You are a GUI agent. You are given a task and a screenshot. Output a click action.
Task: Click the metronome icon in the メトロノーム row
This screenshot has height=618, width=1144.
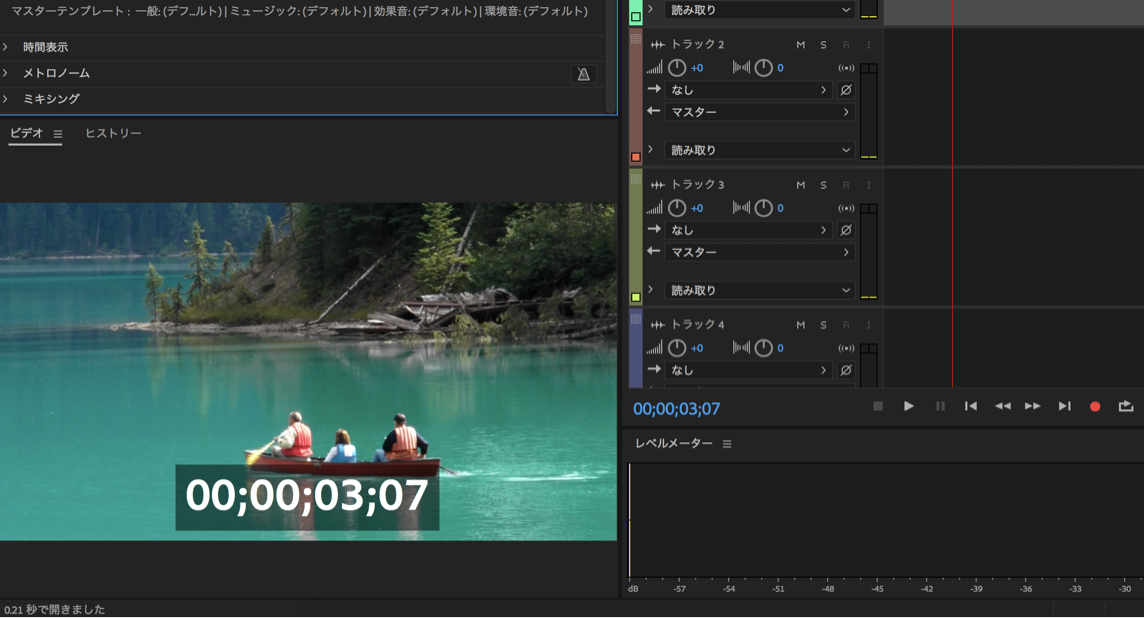tap(583, 73)
